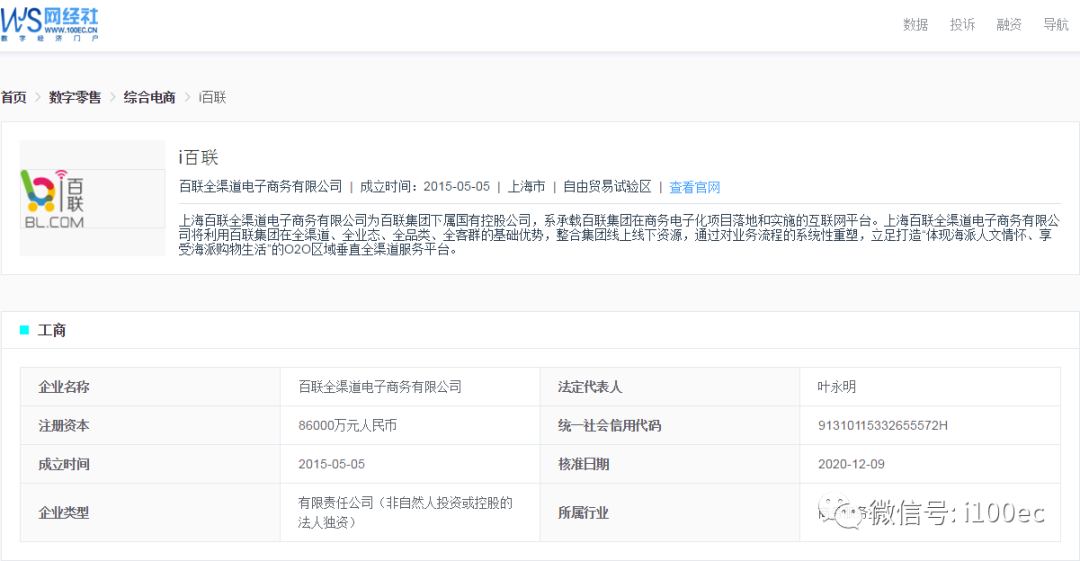Screen dimensions: 1080x561
Task: Select 核准日期 label cell
Action: pos(669,464)
